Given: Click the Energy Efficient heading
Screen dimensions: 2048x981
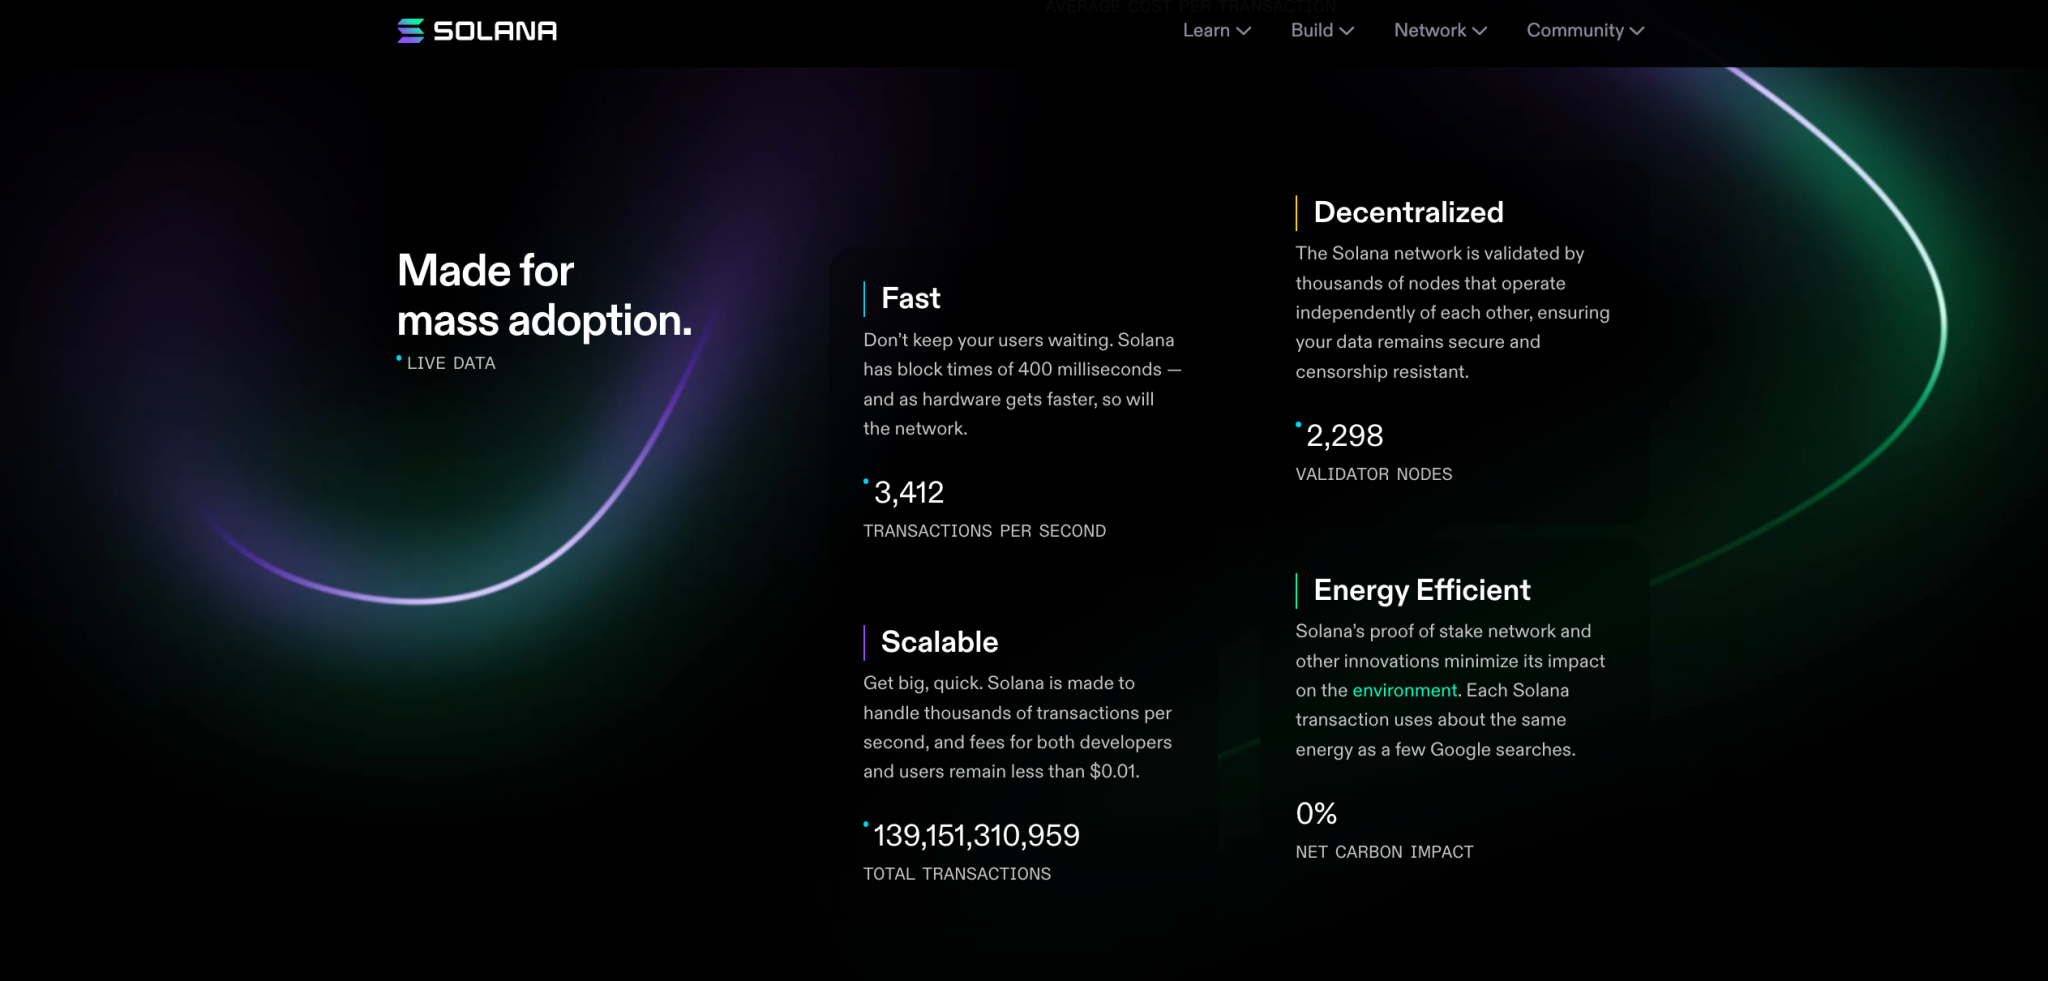Looking at the screenshot, I should pos(1421,590).
